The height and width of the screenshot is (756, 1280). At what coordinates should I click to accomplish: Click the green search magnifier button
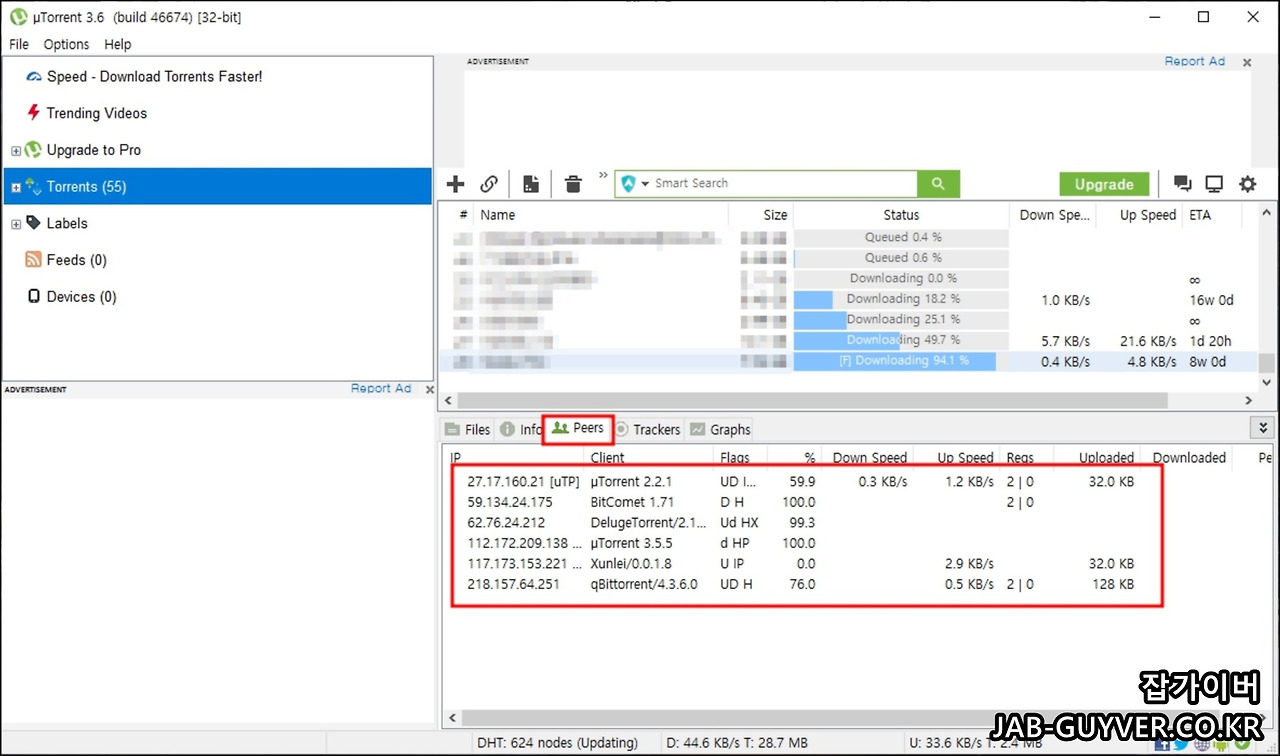(x=938, y=184)
